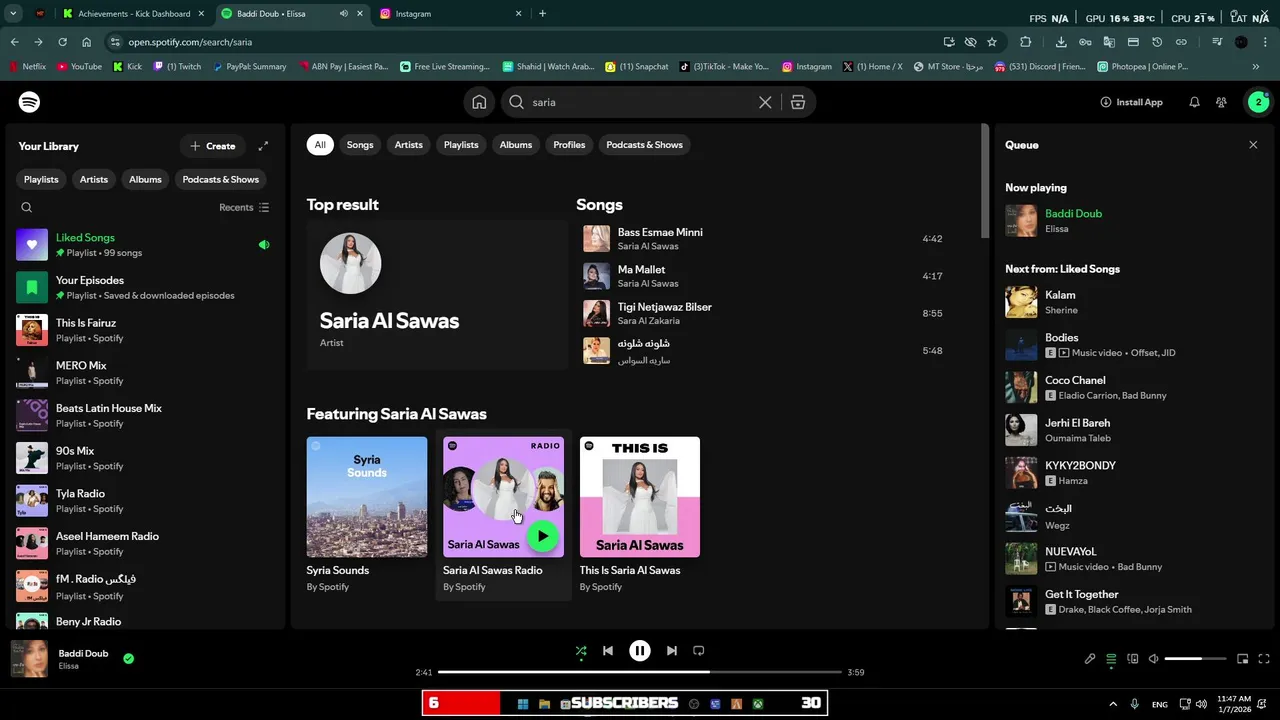Viewport: 1280px width, 720px height.
Task: Filter results by Artists
Action: (x=409, y=145)
